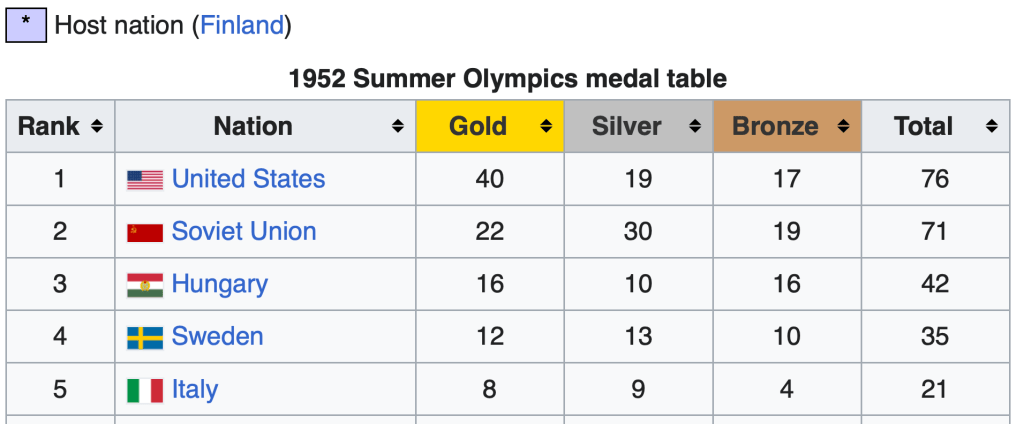Image resolution: width=1024 pixels, height=424 pixels.
Task: Click the Hungary flag icon
Action: [x=145, y=285]
